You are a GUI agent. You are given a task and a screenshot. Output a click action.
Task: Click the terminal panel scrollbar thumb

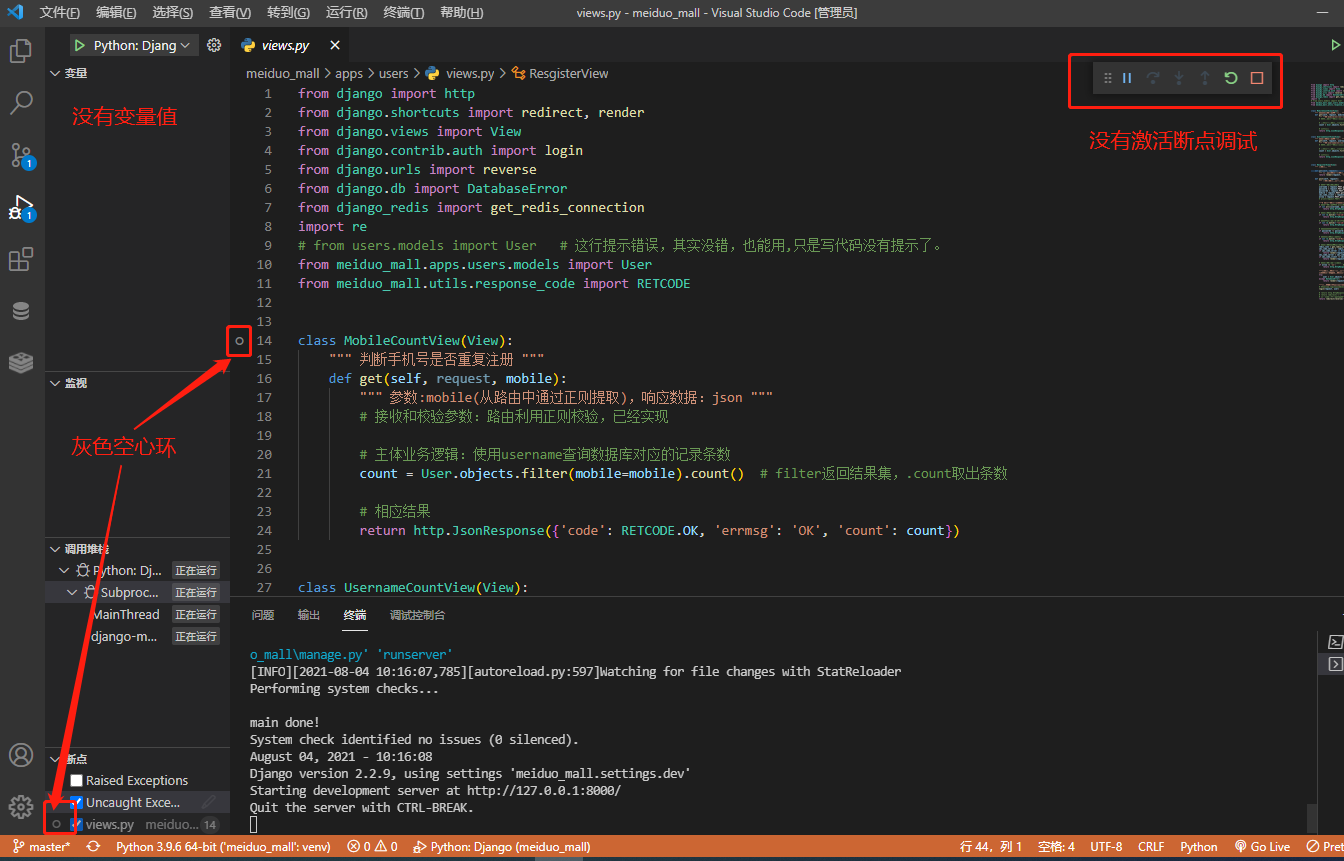[x=1312, y=817]
